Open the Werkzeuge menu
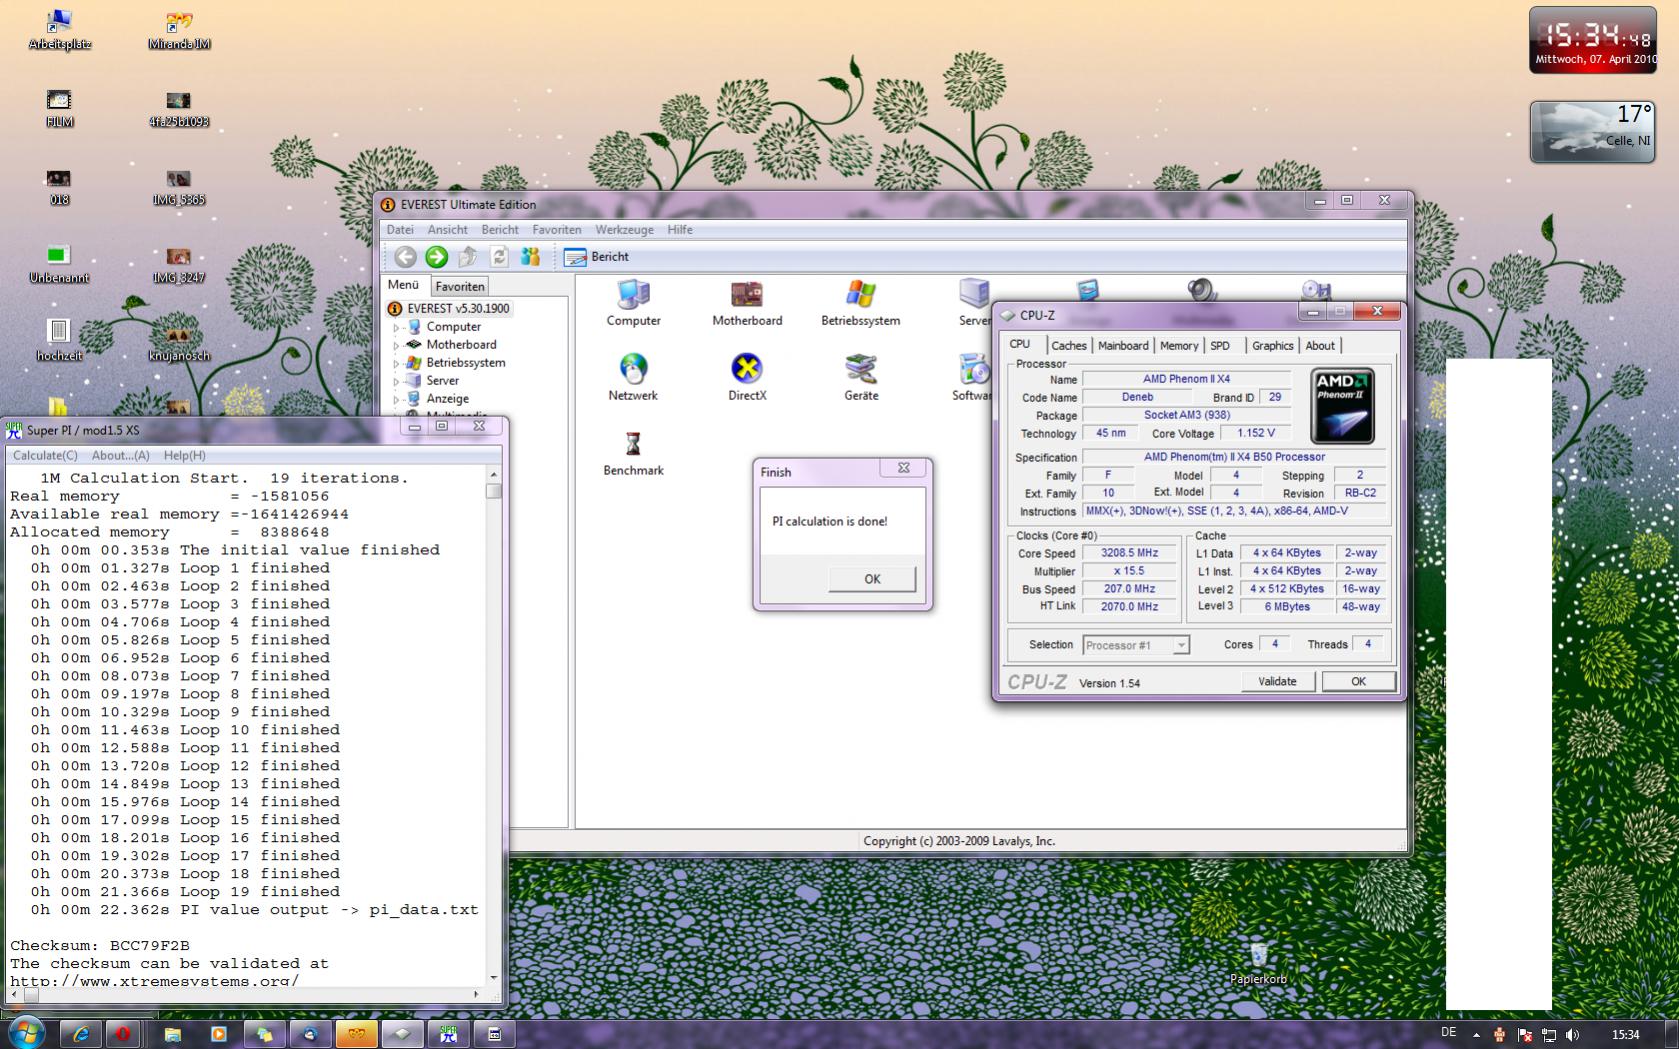 click(624, 230)
